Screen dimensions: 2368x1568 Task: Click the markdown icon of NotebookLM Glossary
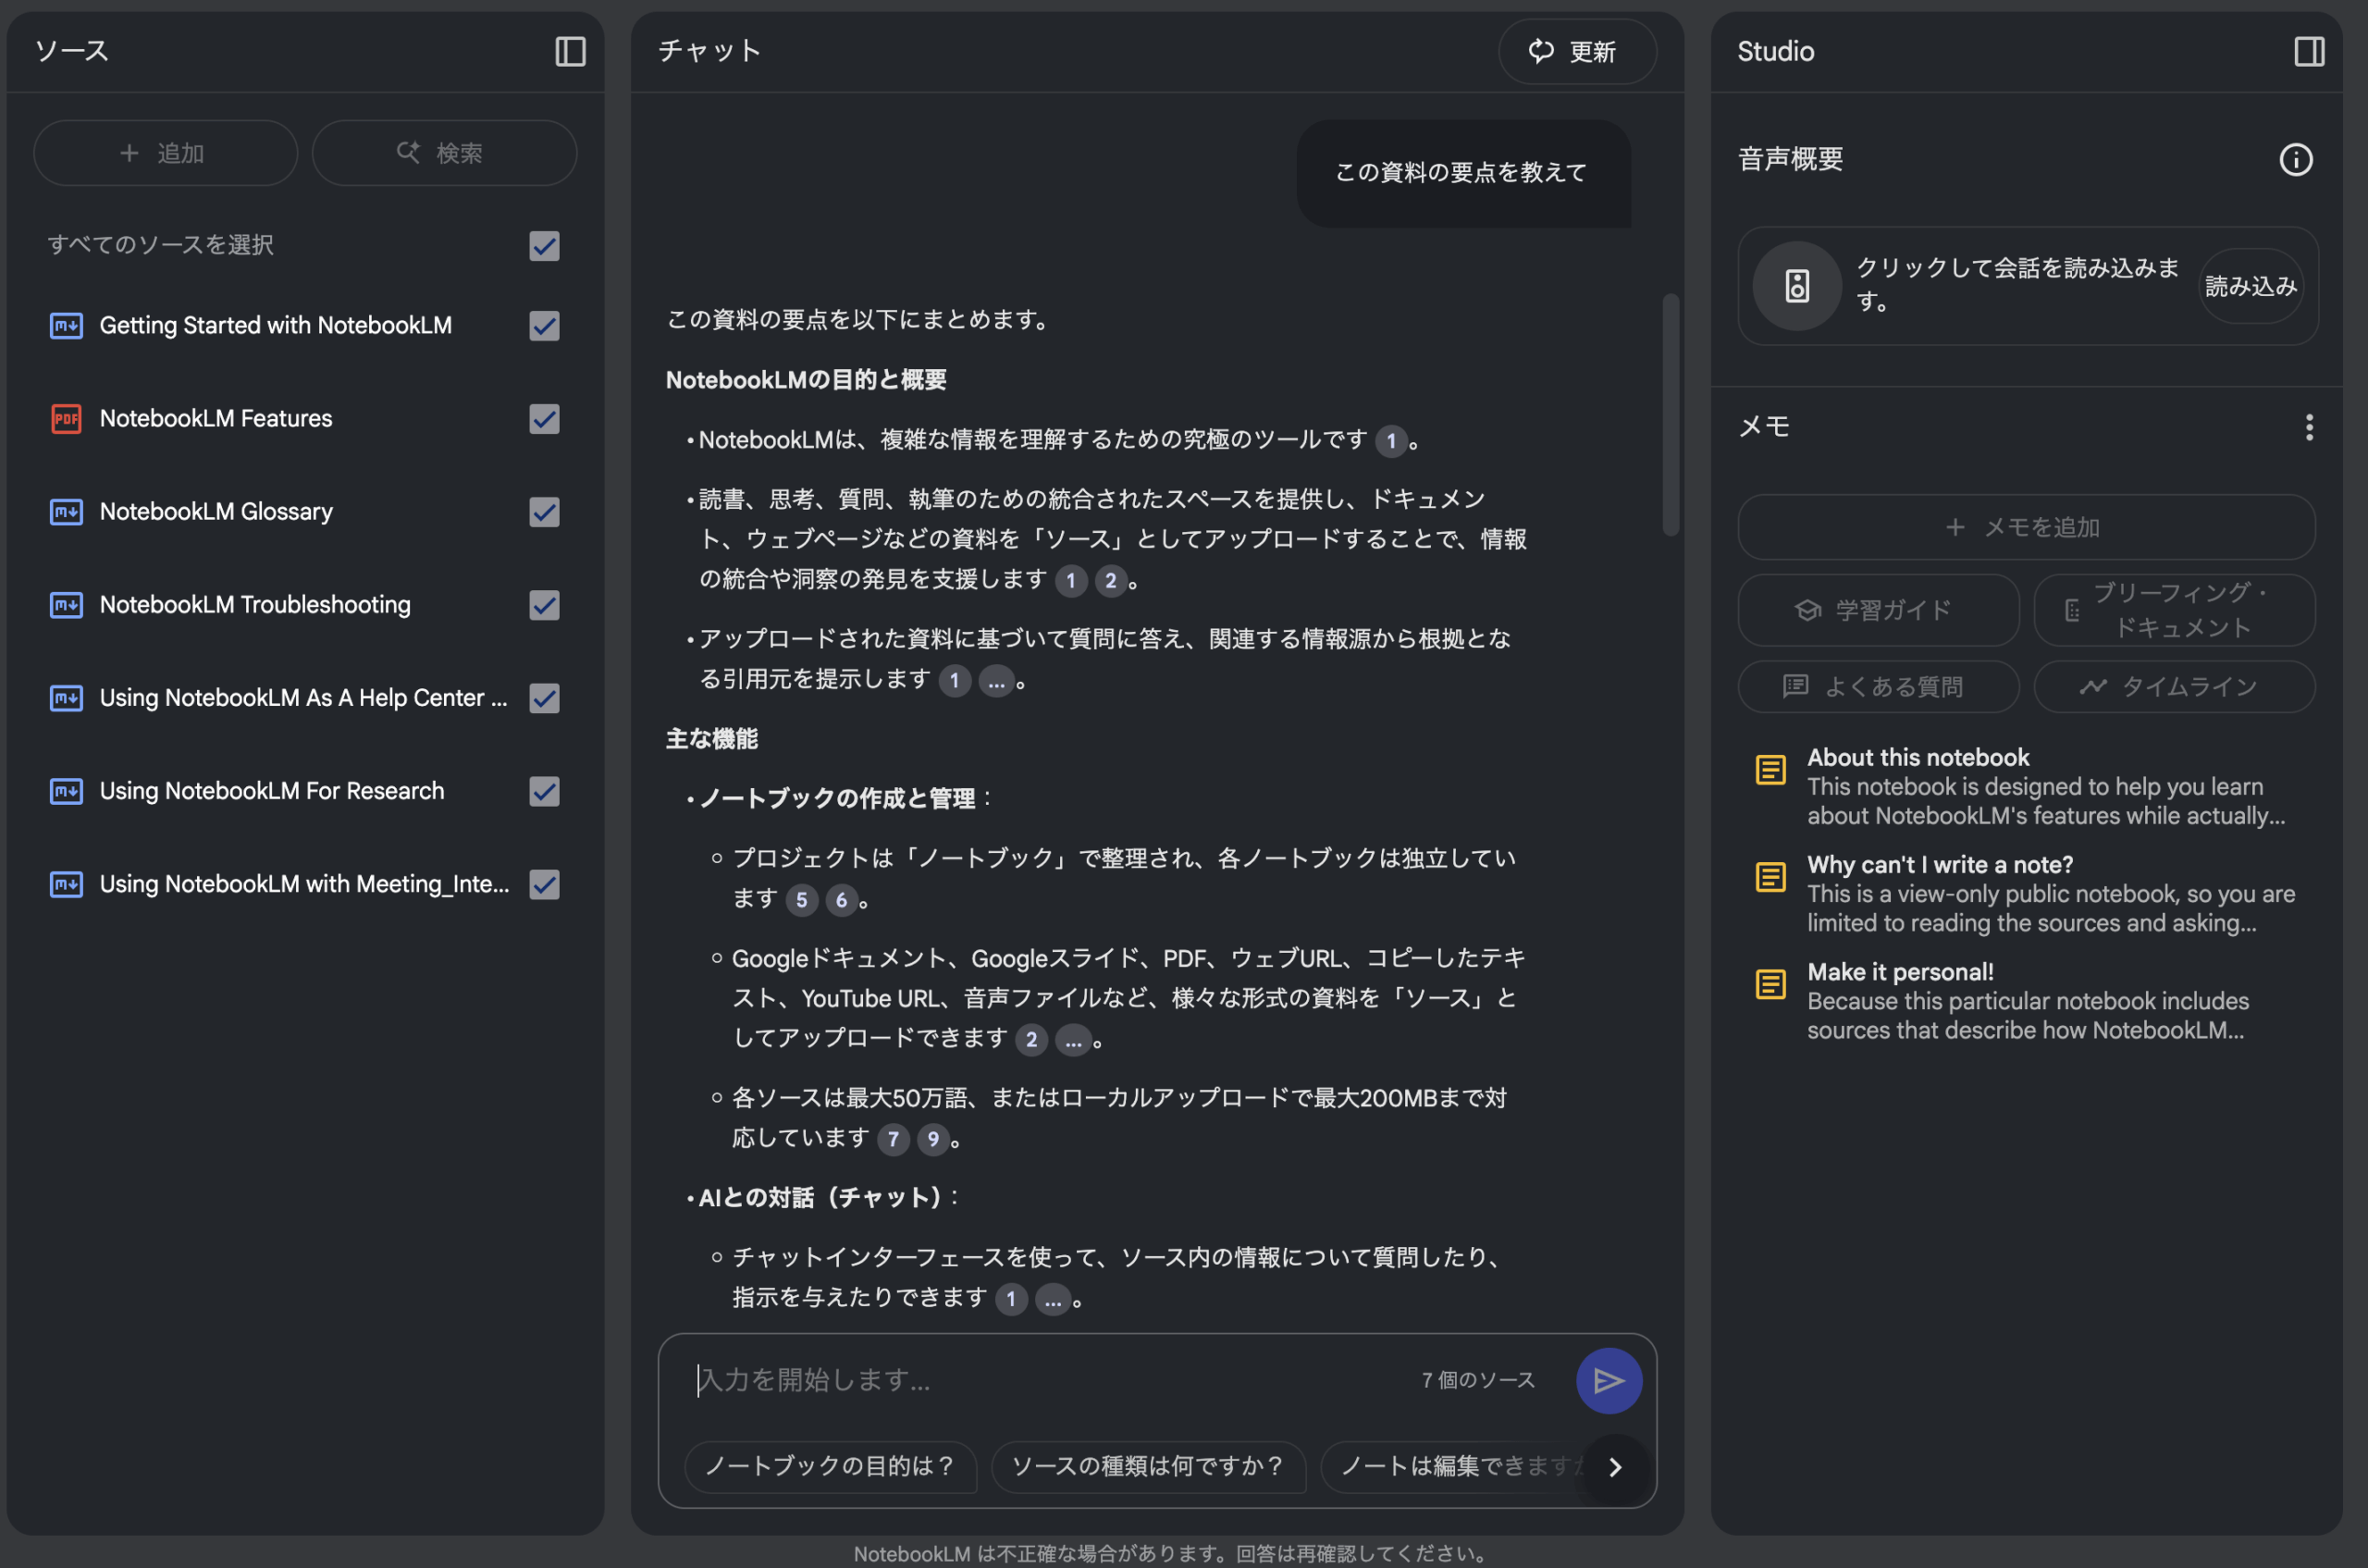pos(66,512)
